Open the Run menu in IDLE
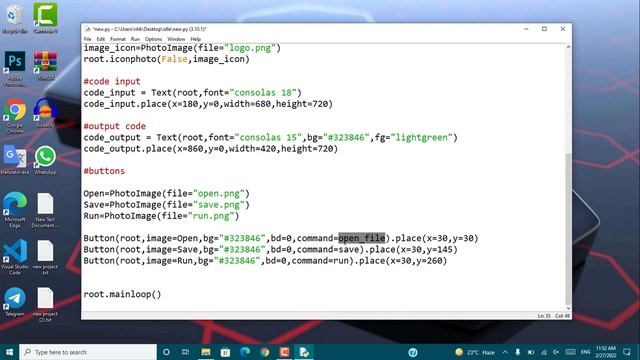 [135, 39]
